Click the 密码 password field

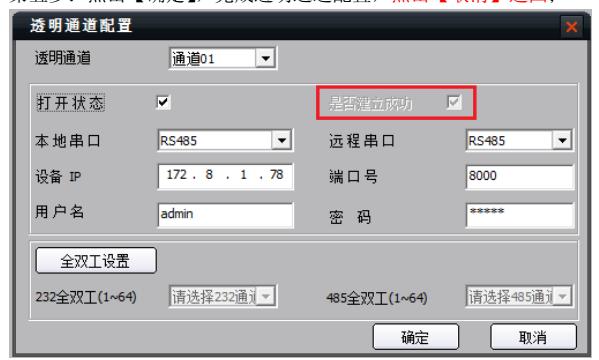[x=520, y=215]
